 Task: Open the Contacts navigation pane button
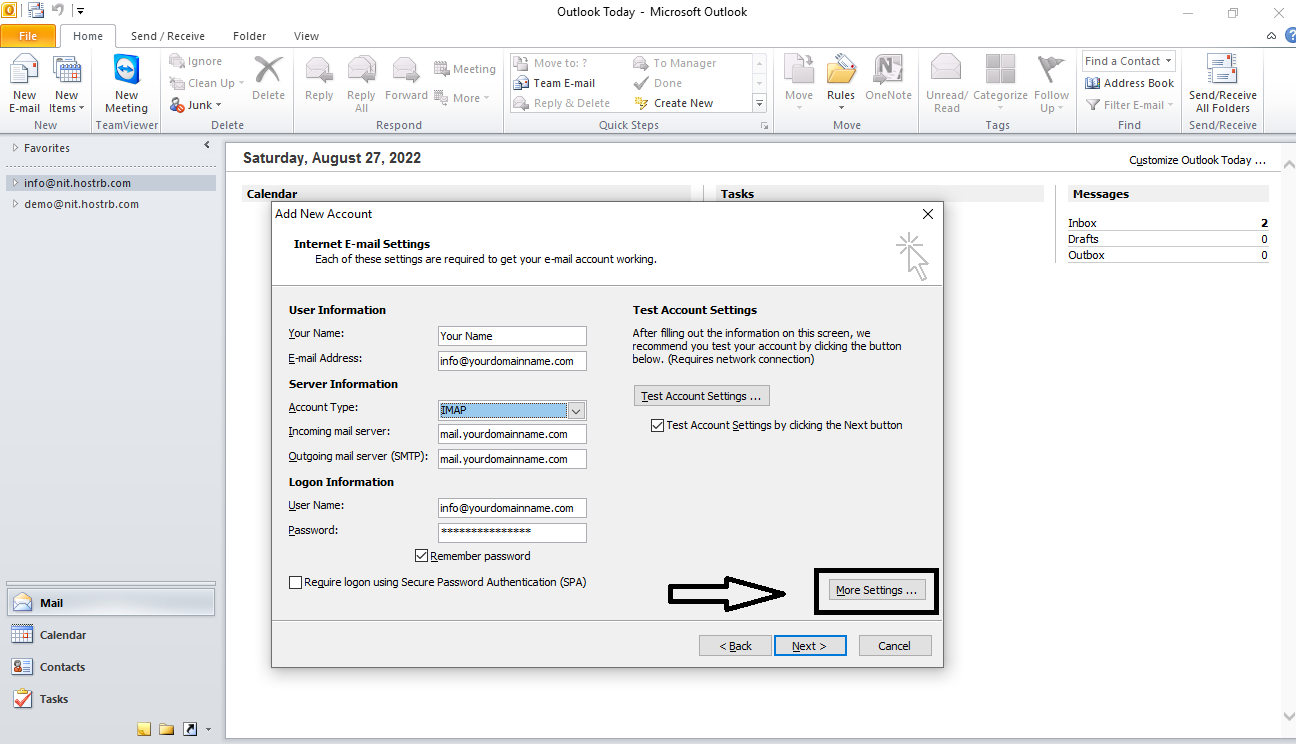[x=110, y=667]
